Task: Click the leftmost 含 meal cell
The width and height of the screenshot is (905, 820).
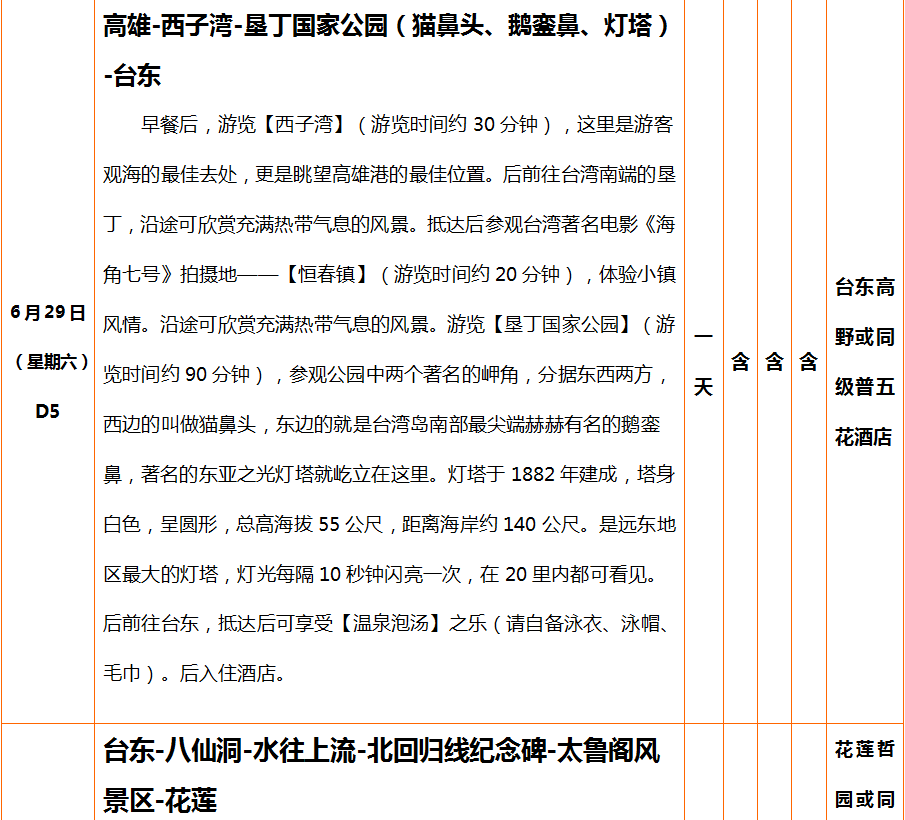Action: tap(740, 362)
